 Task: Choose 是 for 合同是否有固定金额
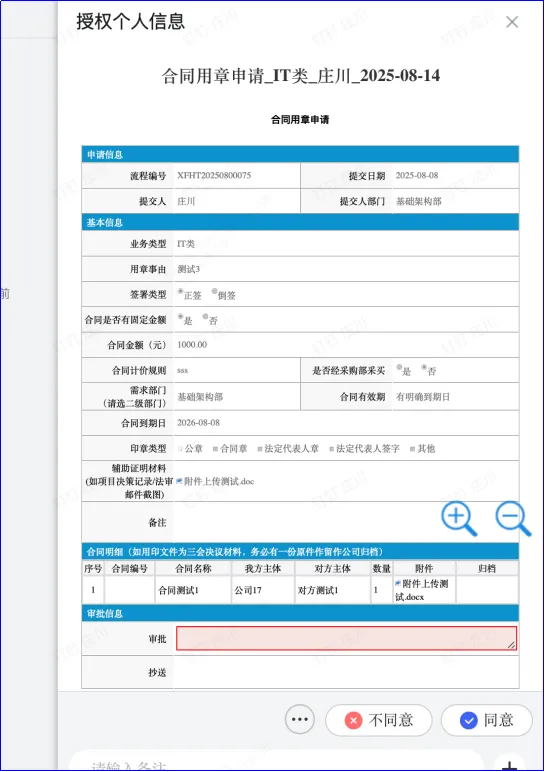(x=181, y=317)
